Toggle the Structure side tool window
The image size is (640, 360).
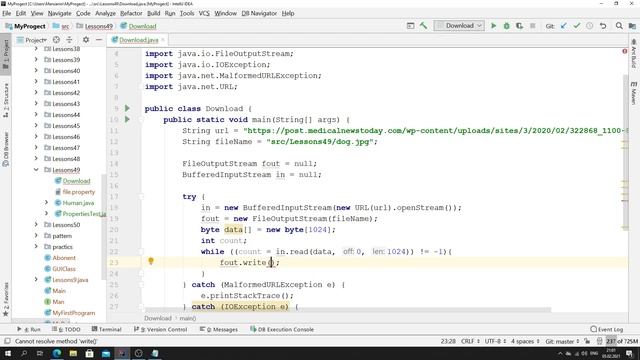[x=6, y=100]
